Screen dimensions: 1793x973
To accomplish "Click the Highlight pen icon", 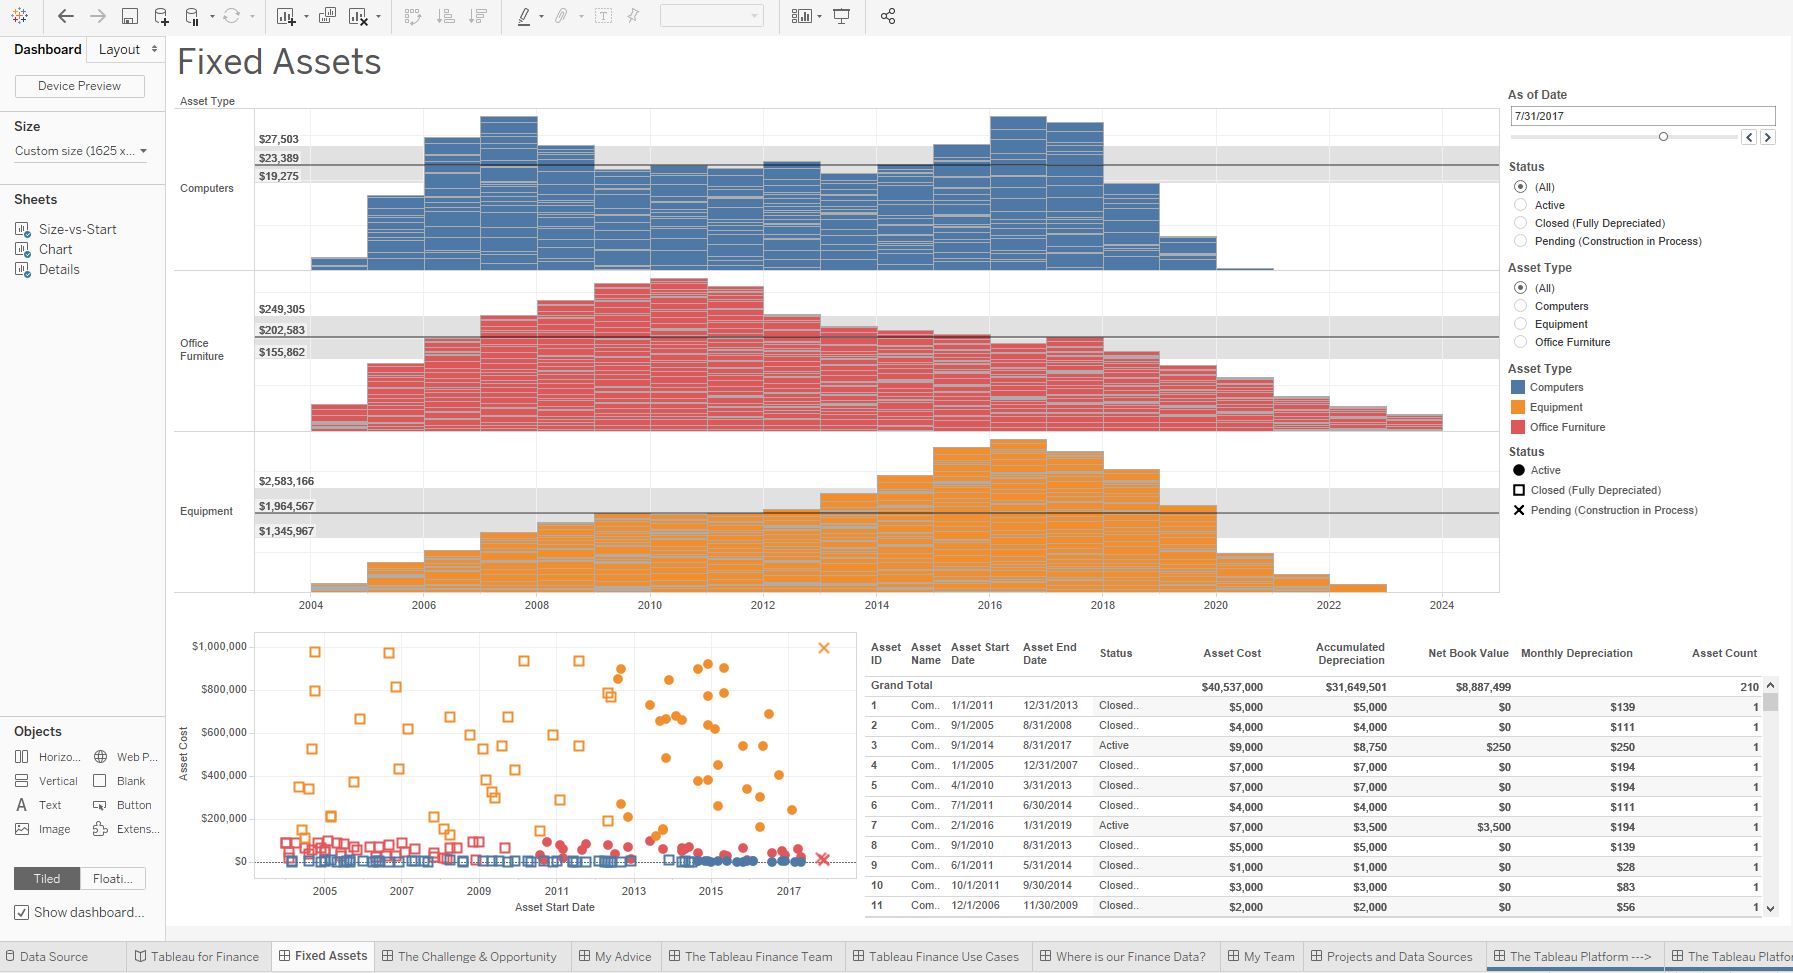I will (x=523, y=16).
